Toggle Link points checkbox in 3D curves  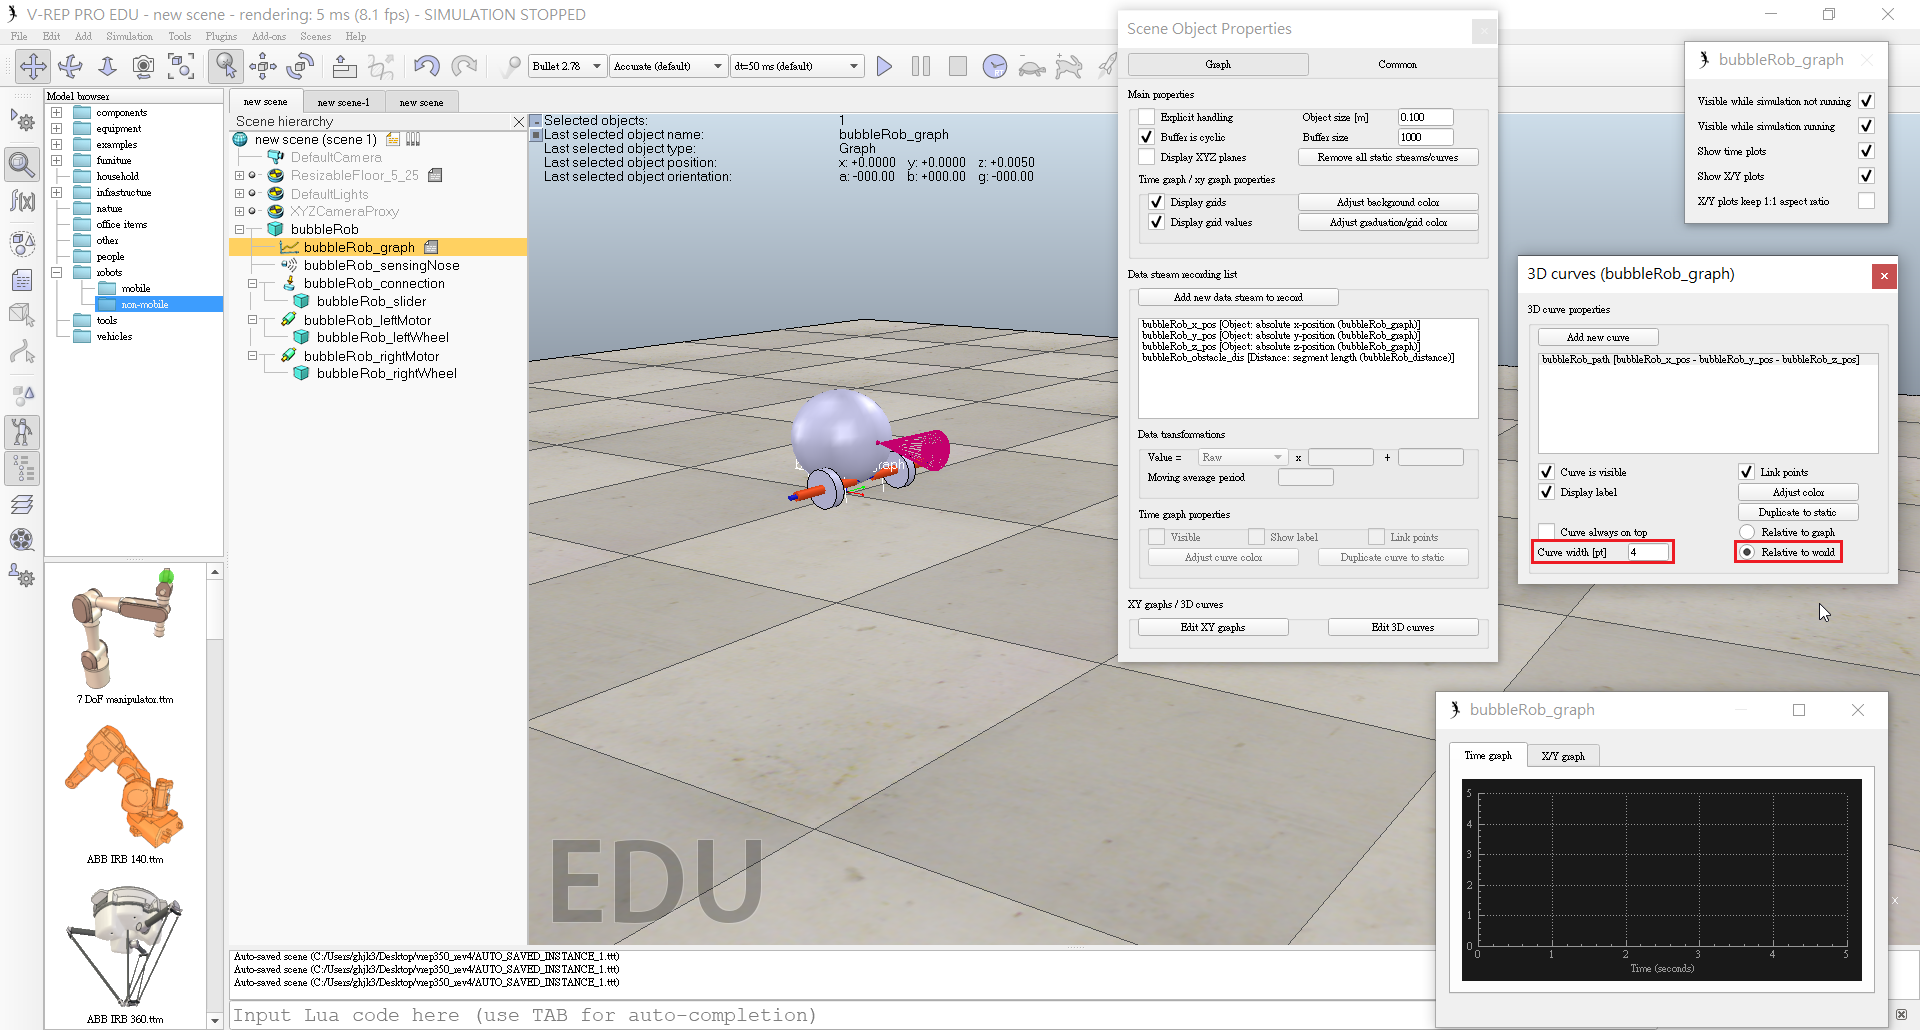coord(1746,472)
